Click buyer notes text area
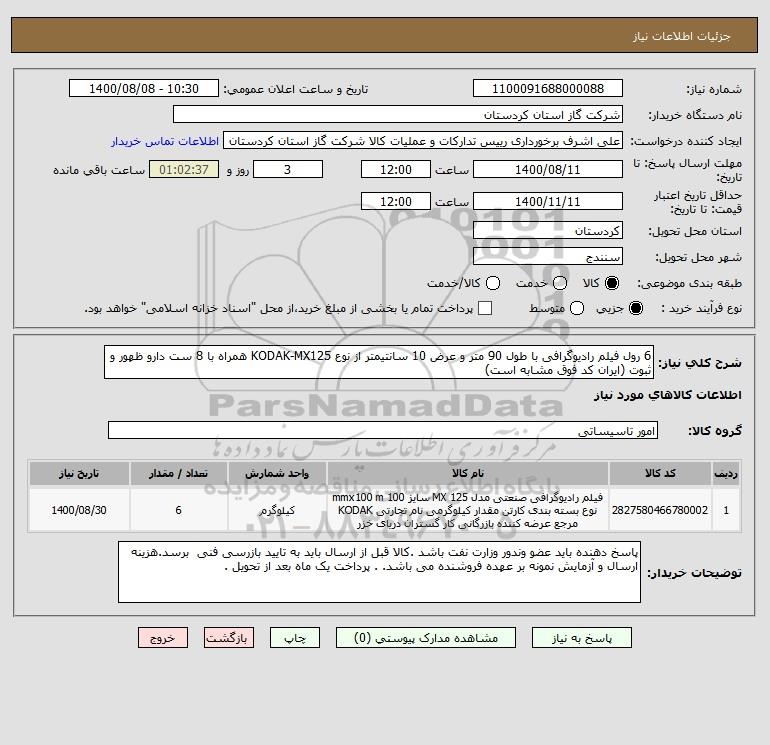Image resolution: width=770 pixels, height=745 pixels. tap(379, 572)
